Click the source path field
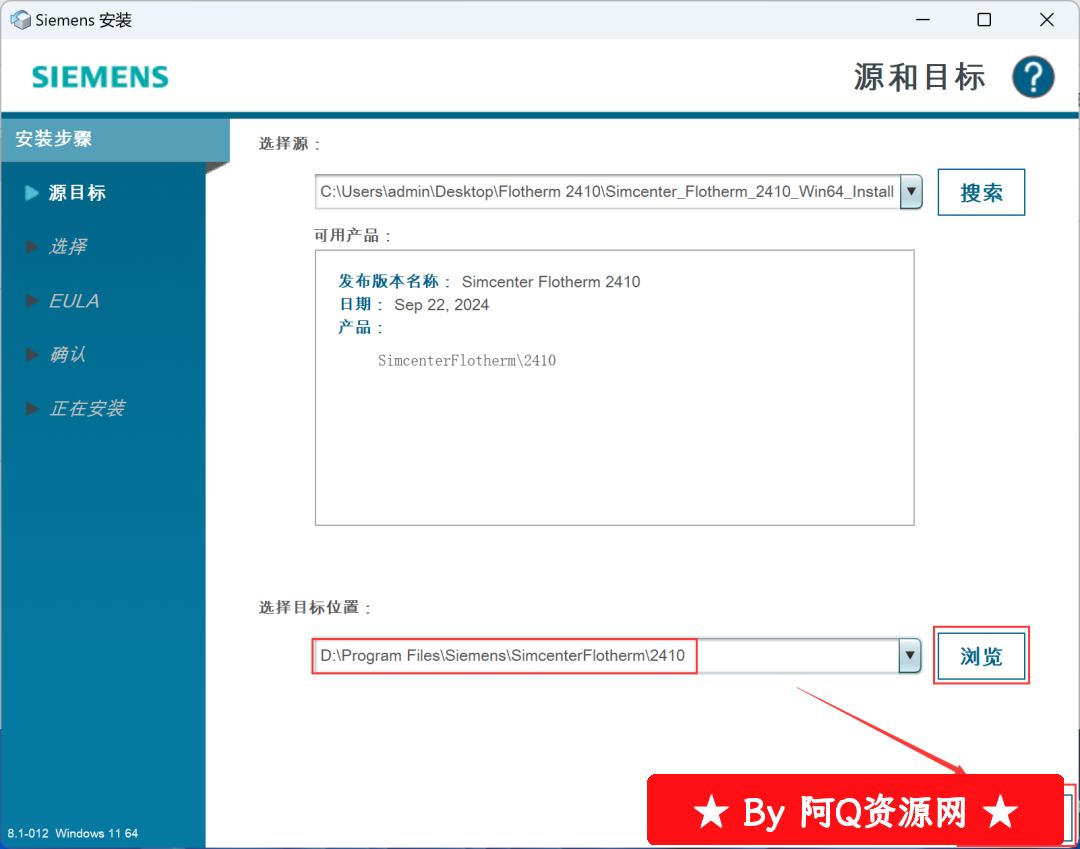Screen dimensions: 1080x849 tap(608, 191)
